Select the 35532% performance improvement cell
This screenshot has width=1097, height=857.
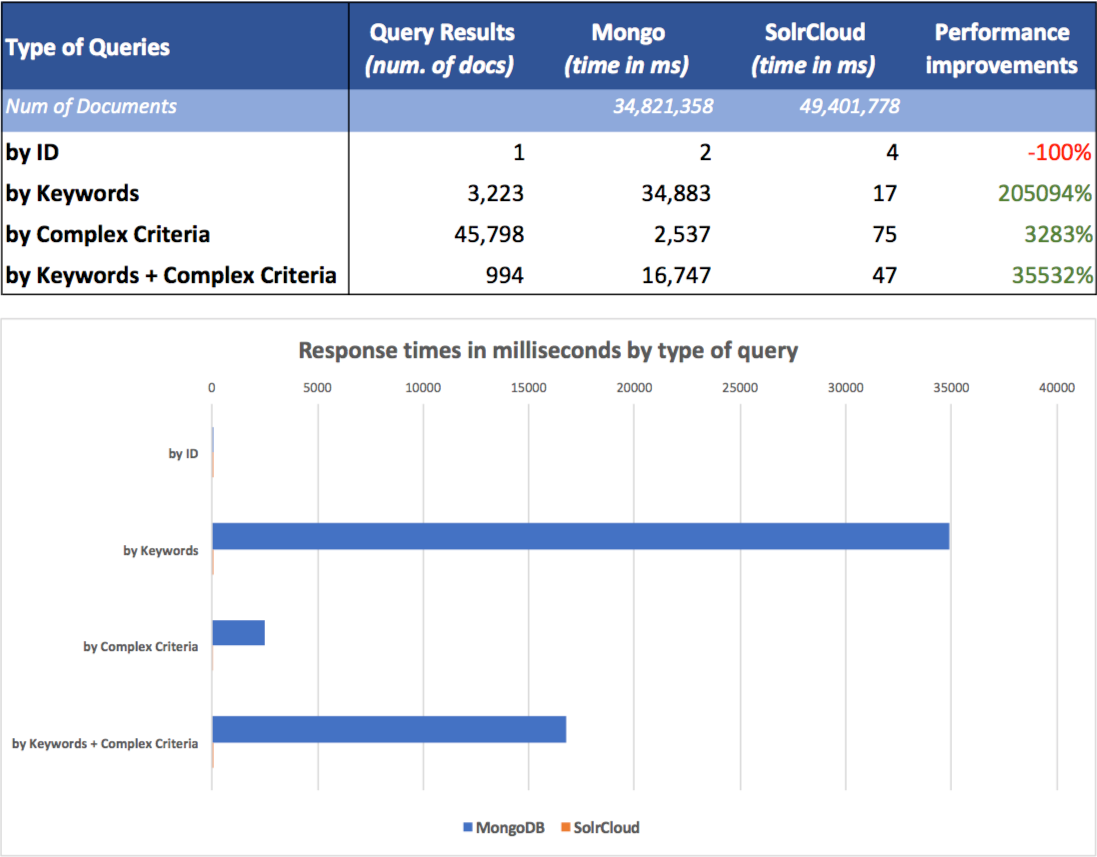click(x=1052, y=276)
